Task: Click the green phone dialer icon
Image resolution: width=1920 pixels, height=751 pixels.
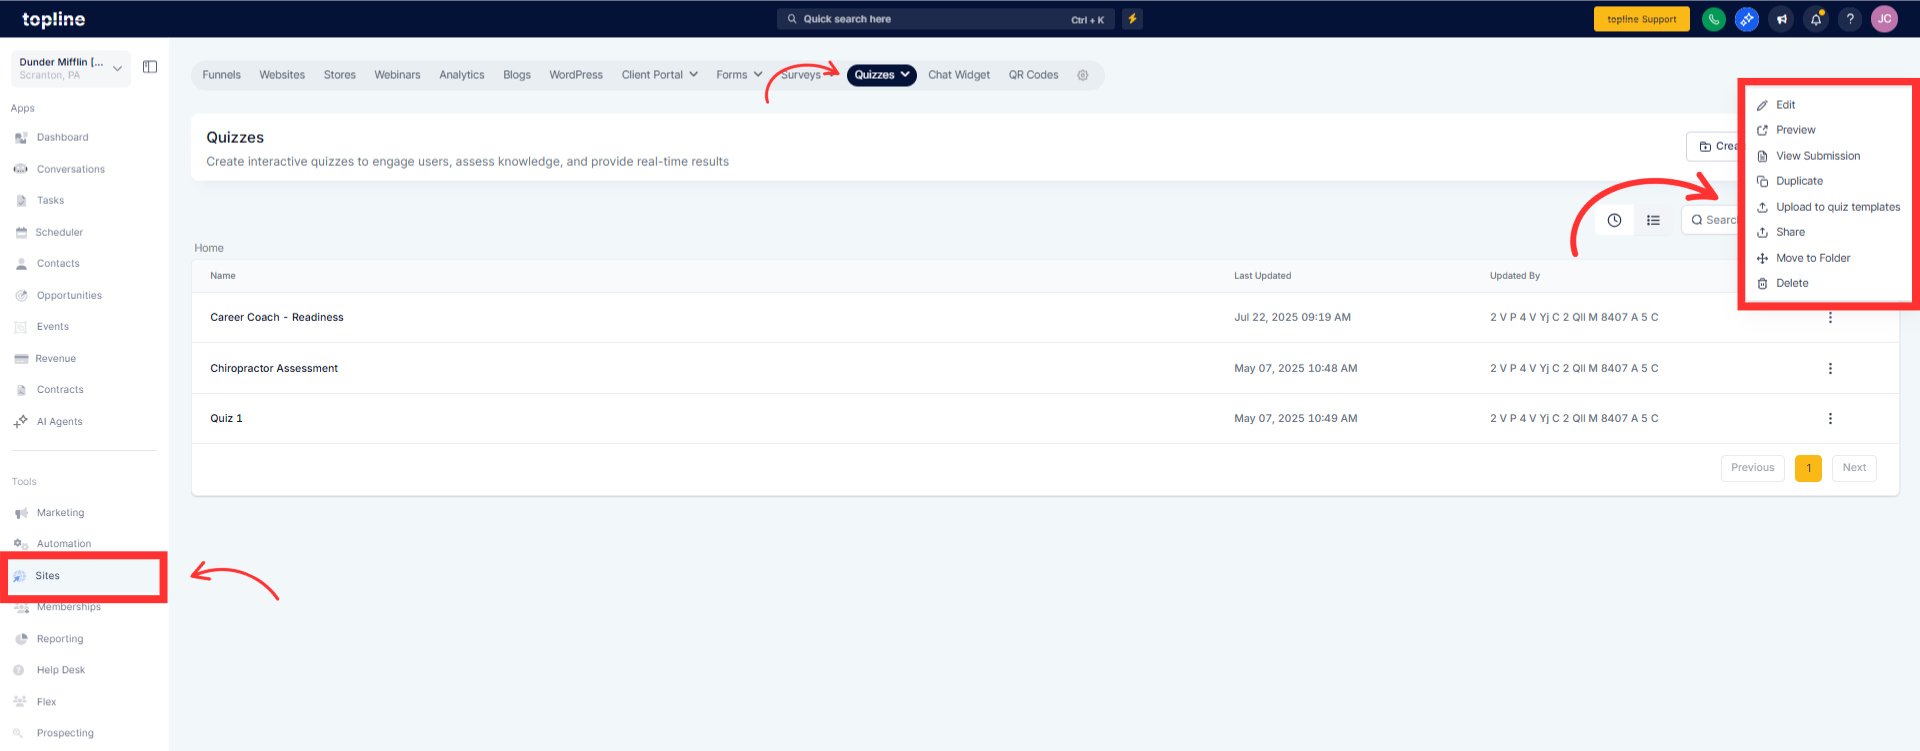Action: click(1713, 19)
